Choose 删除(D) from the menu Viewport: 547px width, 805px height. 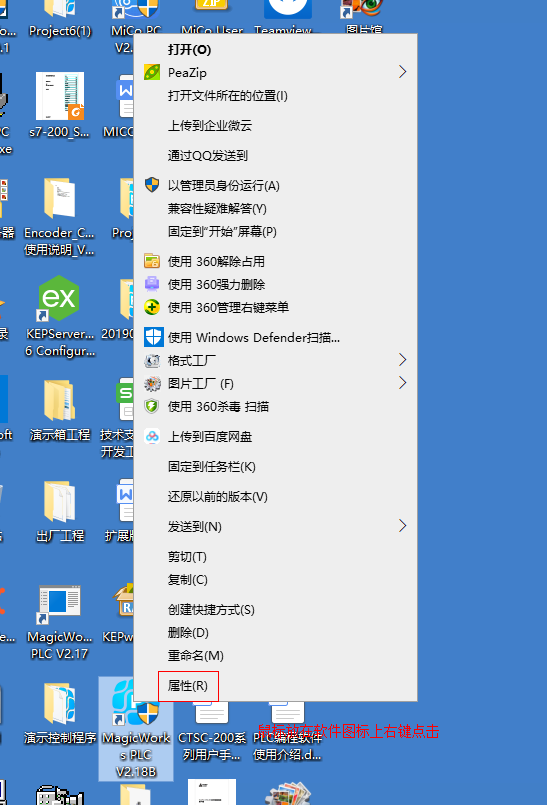(x=188, y=632)
